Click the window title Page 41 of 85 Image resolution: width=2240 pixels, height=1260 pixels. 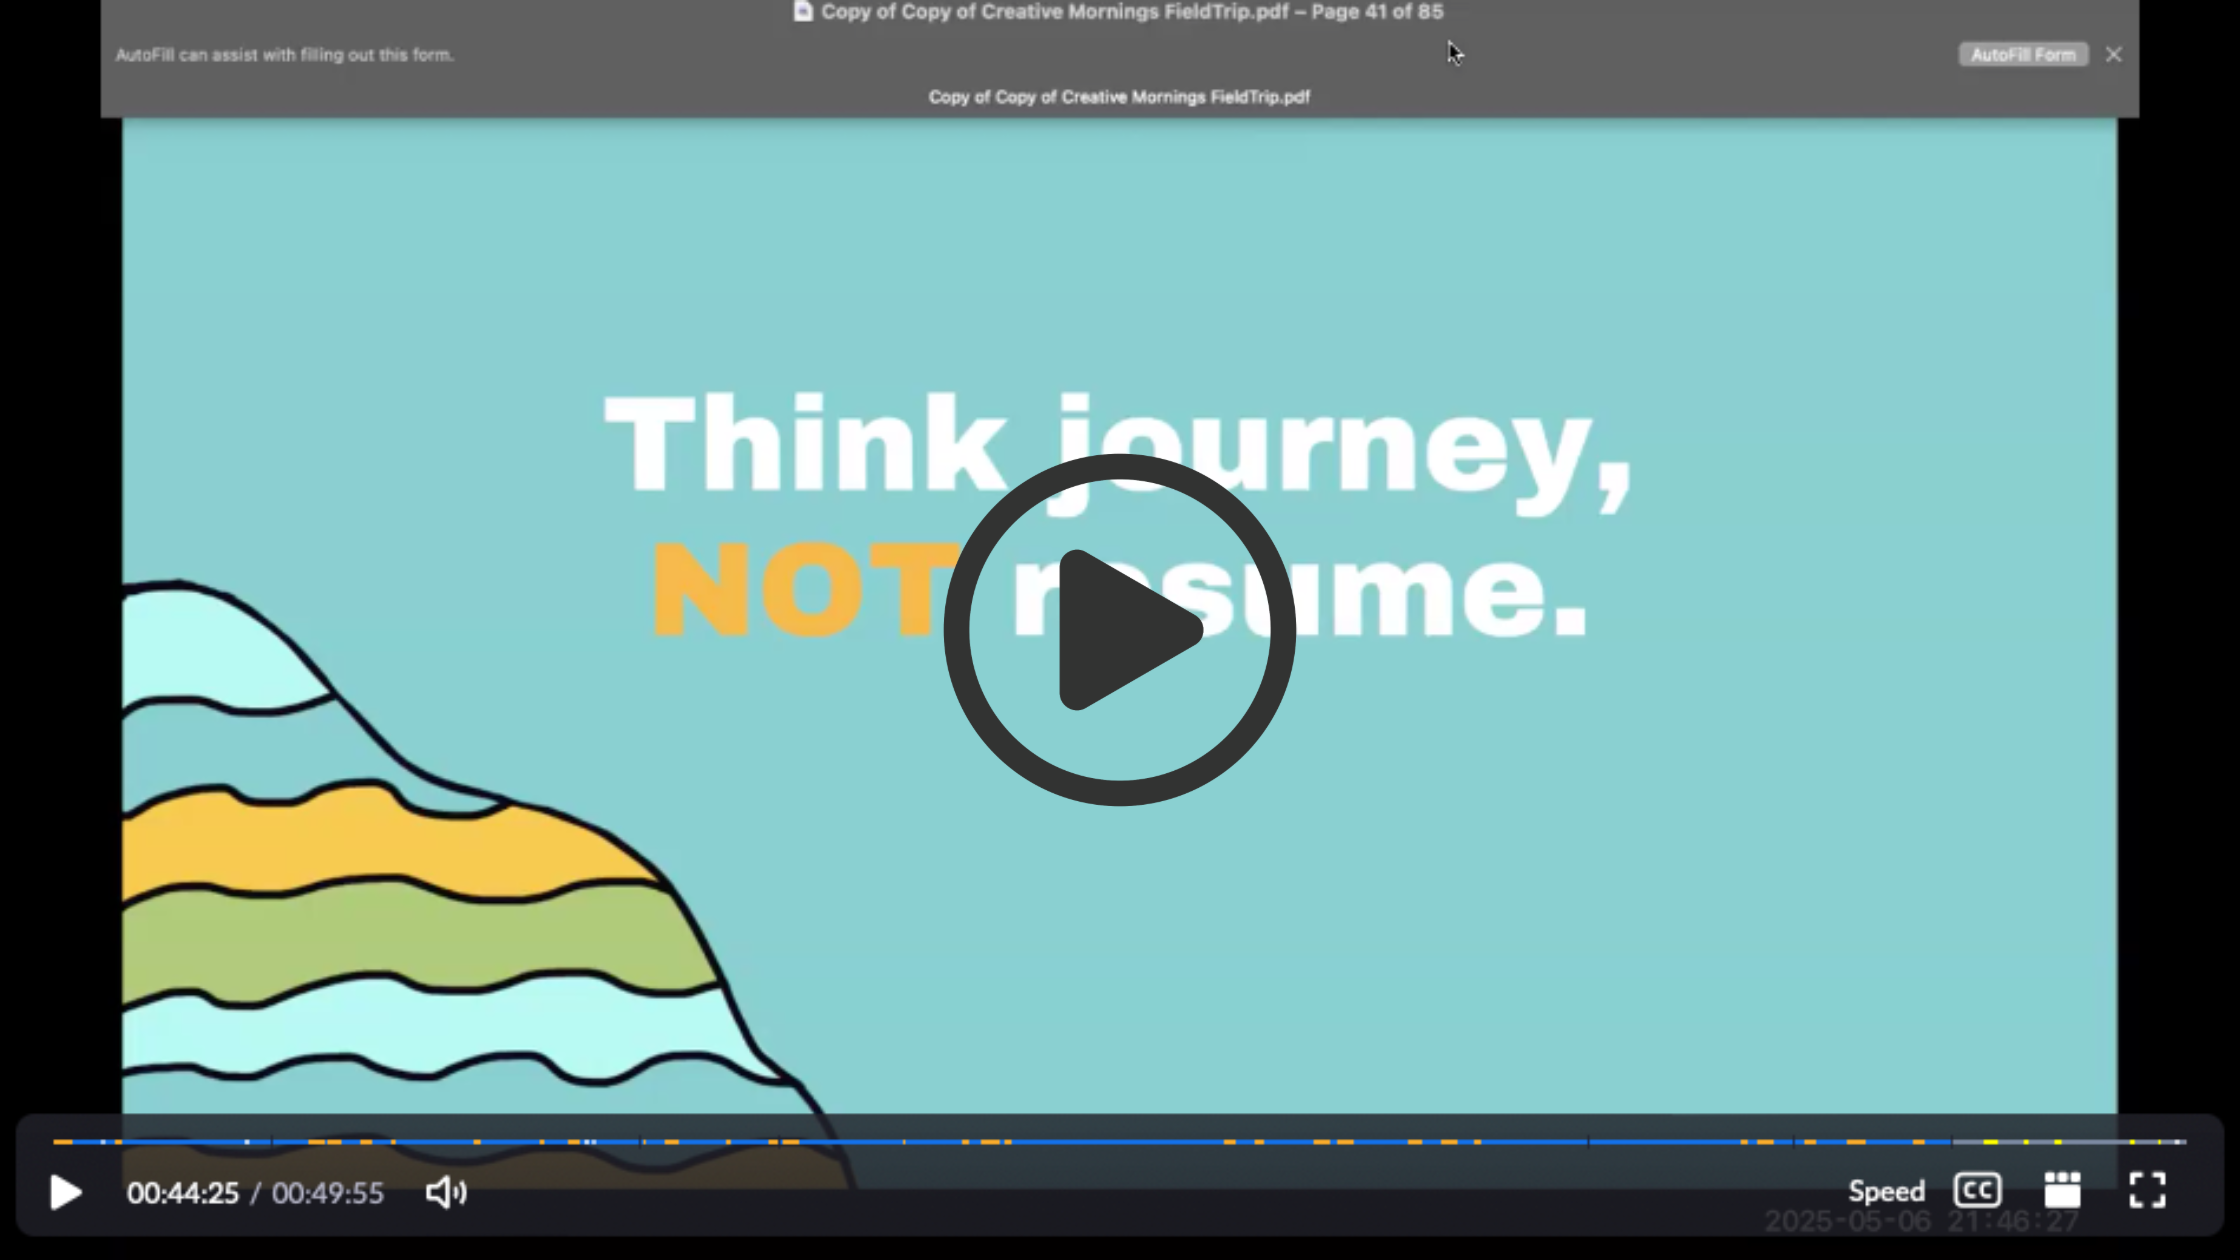coord(1377,12)
